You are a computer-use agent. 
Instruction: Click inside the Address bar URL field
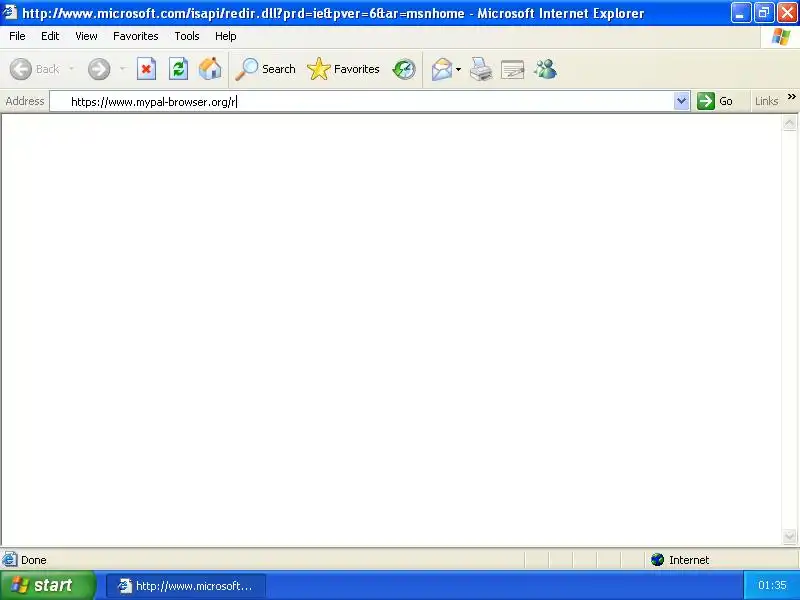(361, 102)
